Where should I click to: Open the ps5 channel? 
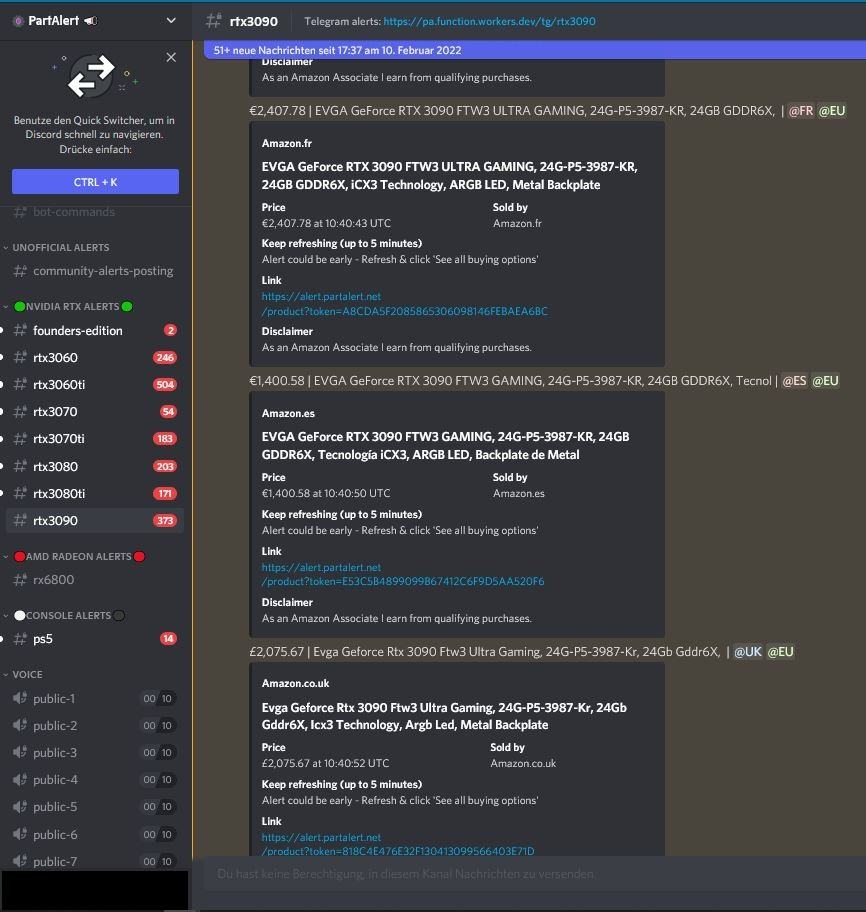(95, 639)
